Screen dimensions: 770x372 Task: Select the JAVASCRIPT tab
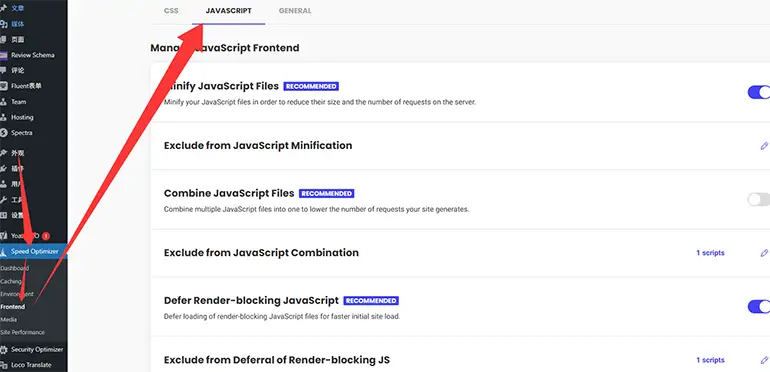tap(228, 11)
